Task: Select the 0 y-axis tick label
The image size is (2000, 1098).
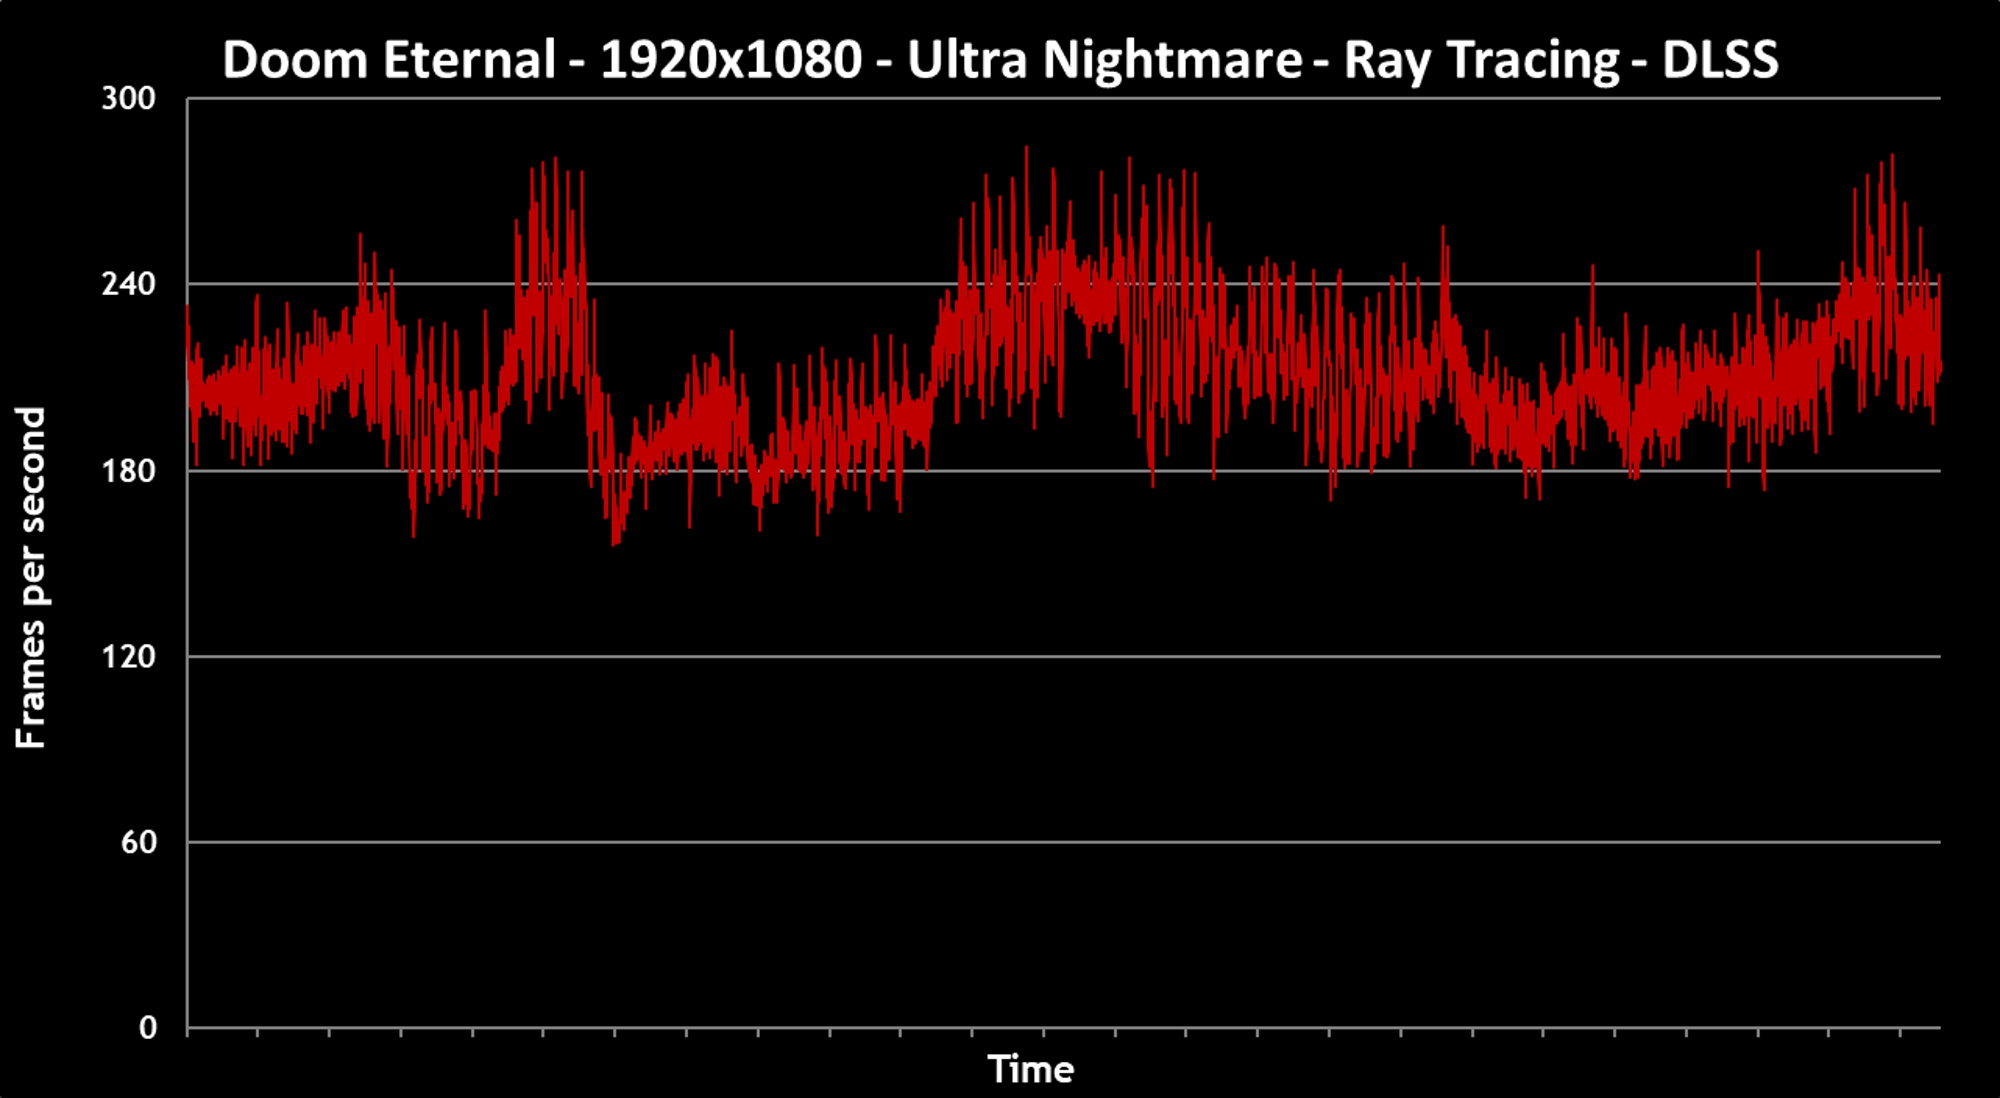Action: pos(148,1028)
